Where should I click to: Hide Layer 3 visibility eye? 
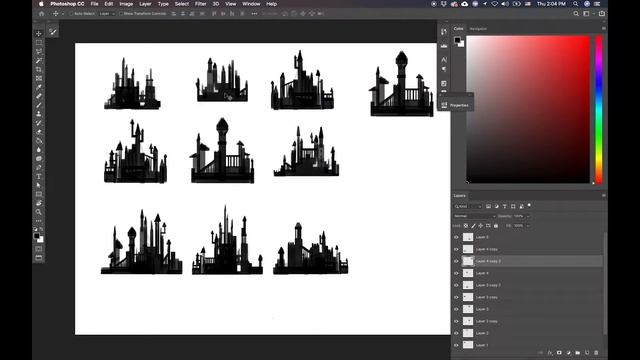click(x=456, y=309)
